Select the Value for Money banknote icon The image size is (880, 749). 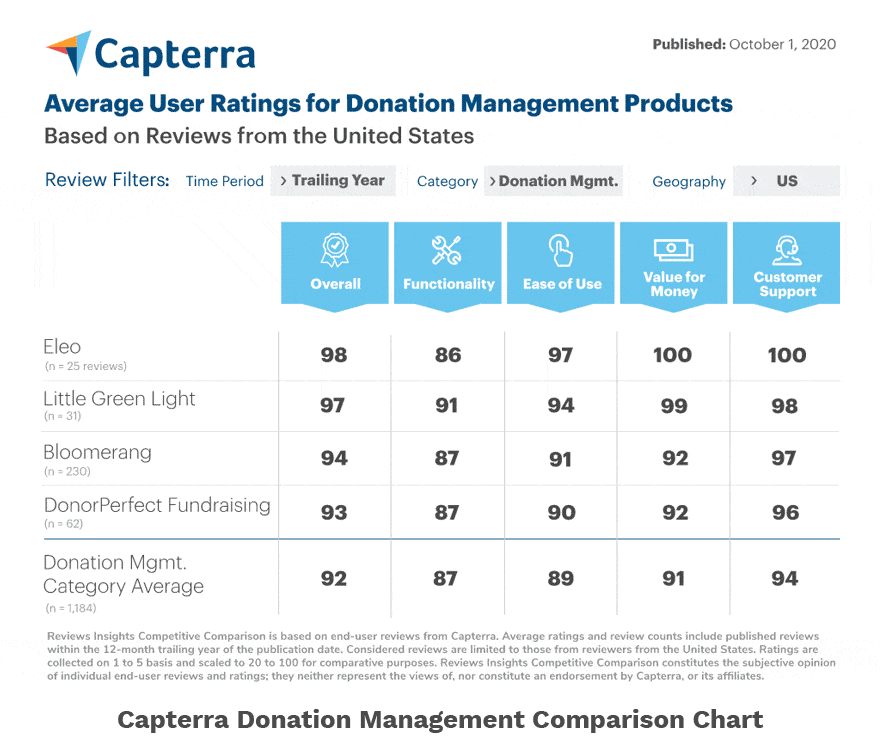pyautogui.click(x=673, y=250)
